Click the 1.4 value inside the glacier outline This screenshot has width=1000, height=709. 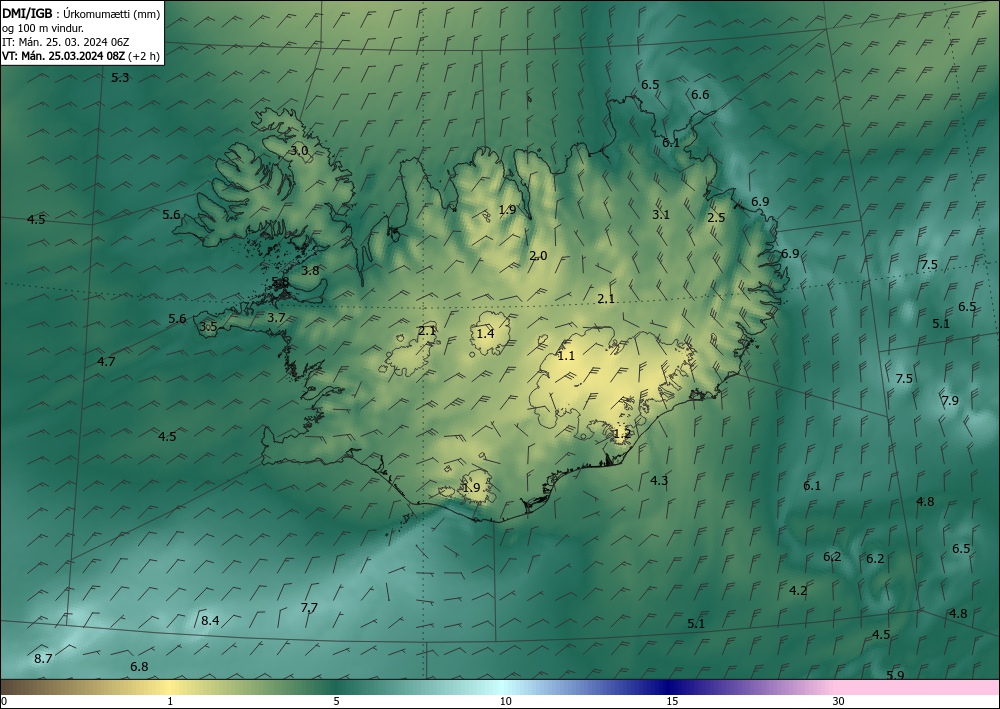point(485,333)
